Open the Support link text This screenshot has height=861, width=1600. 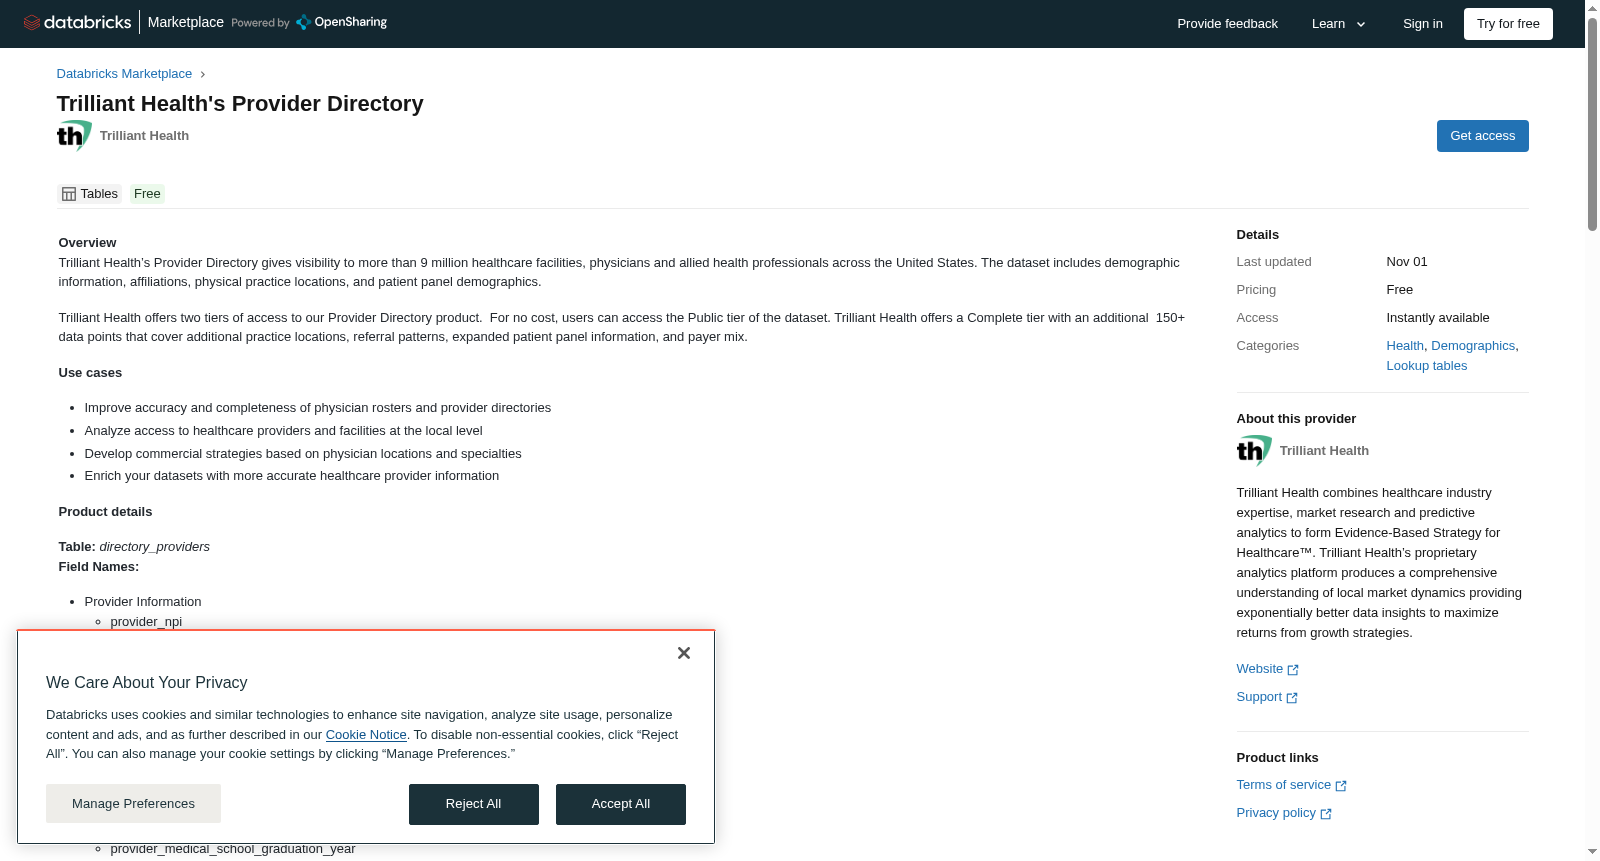(1259, 697)
